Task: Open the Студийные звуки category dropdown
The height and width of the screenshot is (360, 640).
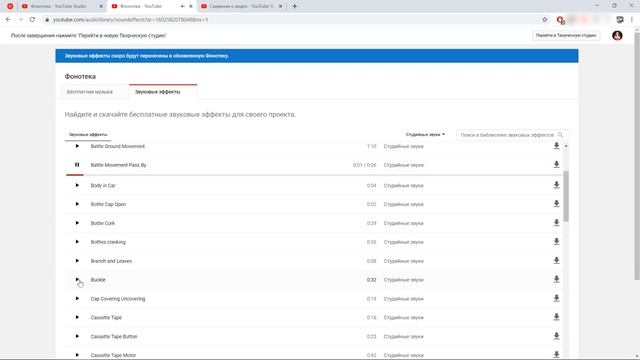Action: pos(425,134)
